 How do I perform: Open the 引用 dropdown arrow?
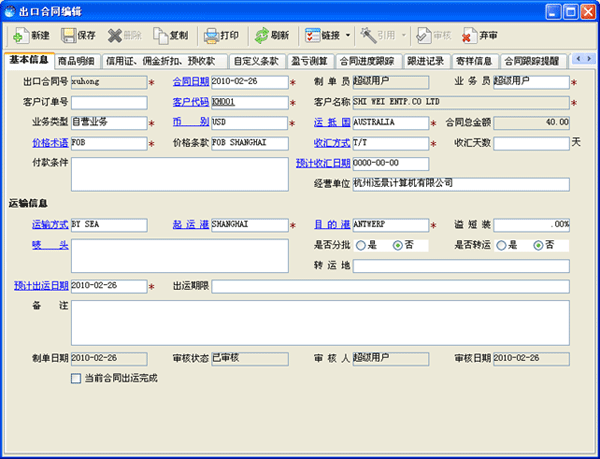pyautogui.click(x=403, y=36)
